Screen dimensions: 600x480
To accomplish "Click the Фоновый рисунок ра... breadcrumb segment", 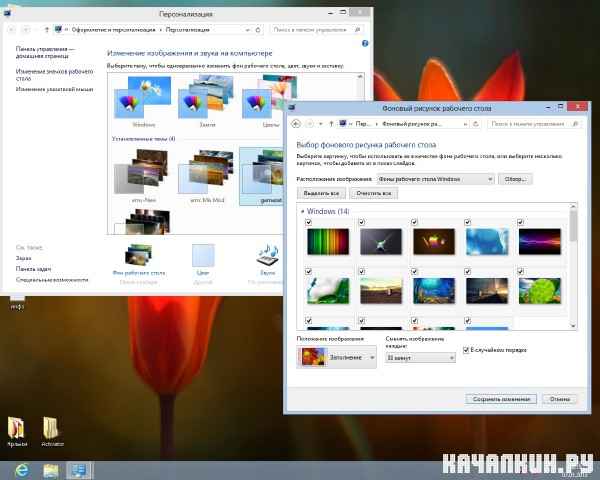I will tap(412, 124).
